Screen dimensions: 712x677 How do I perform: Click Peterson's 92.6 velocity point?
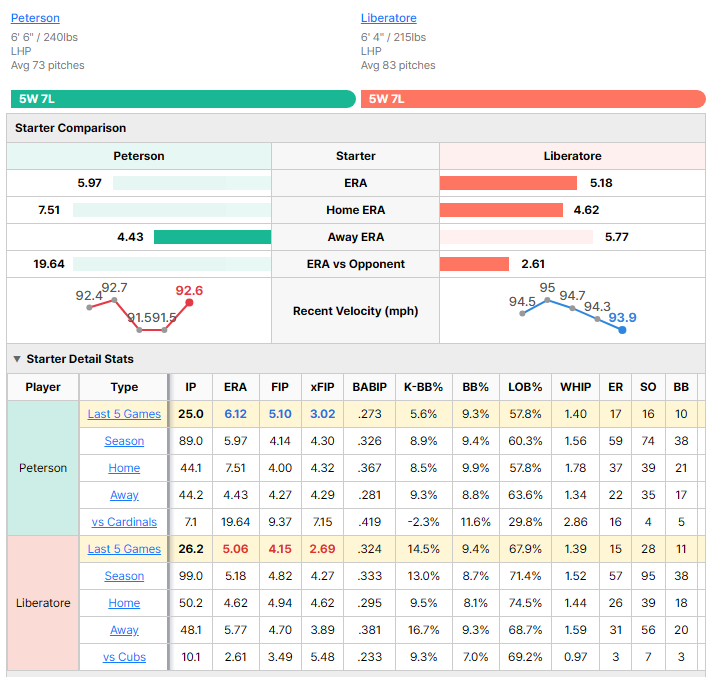189,302
